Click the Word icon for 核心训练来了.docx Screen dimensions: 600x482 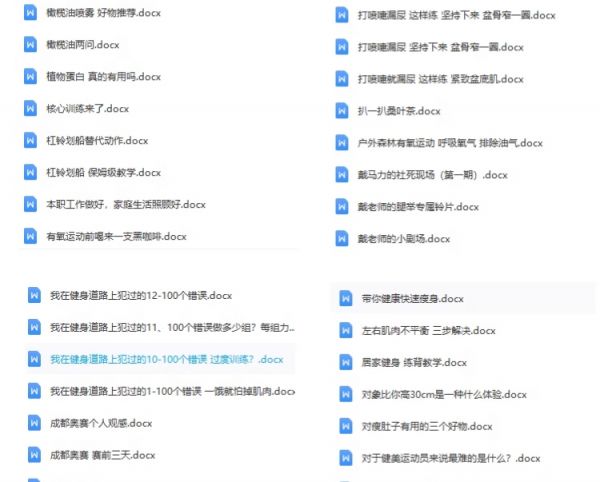[x=30, y=108]
